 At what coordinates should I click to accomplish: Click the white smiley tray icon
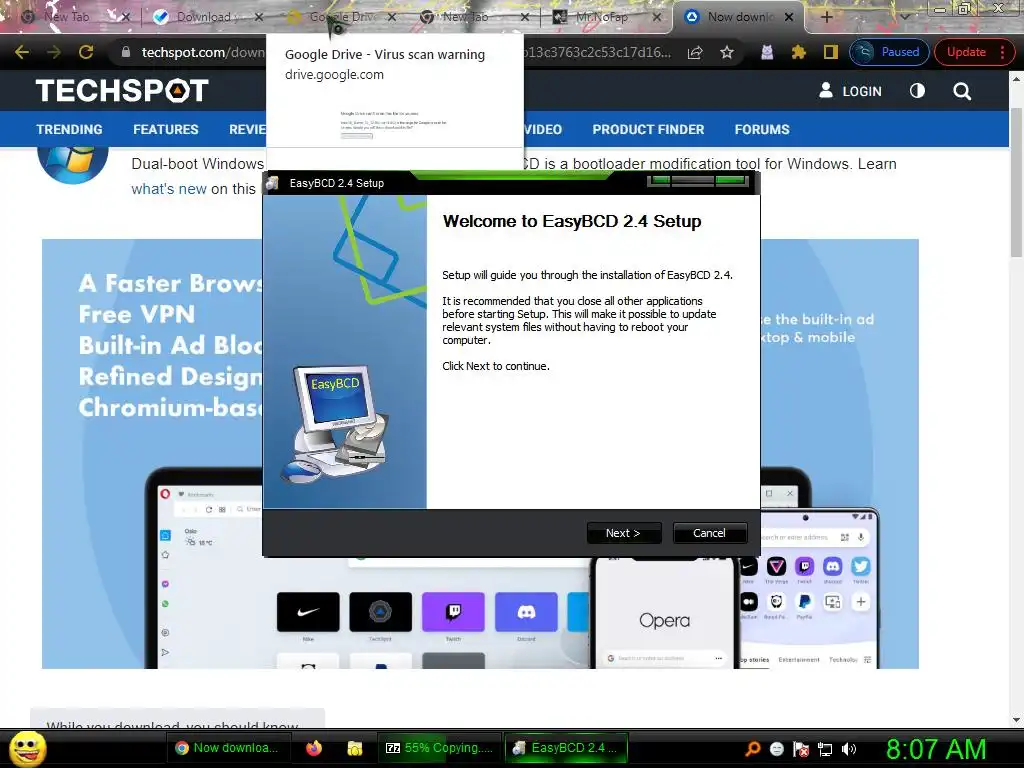[777, 749]
